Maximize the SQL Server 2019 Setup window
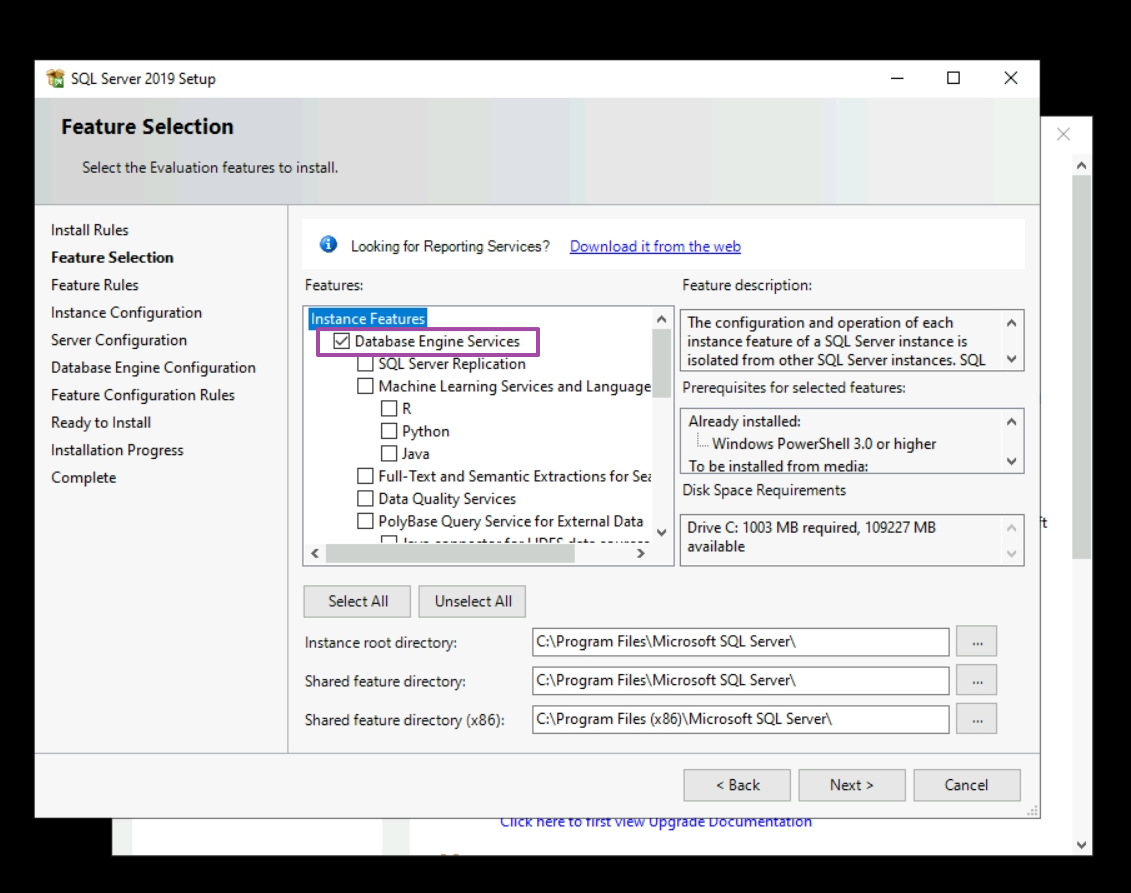The height and width of the screenshot is (893, 1131). pyautogui.click(x=954, y=78)
